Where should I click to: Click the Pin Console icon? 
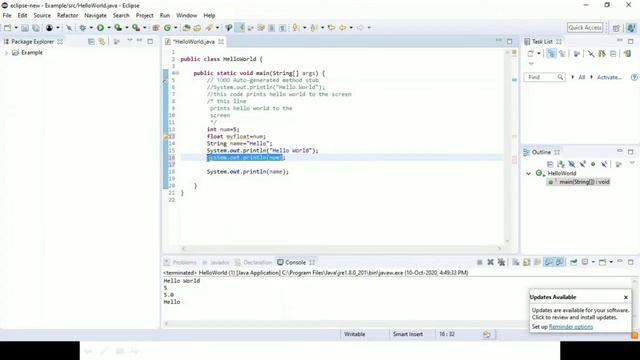pyautogui.click(x=573, y=262)
